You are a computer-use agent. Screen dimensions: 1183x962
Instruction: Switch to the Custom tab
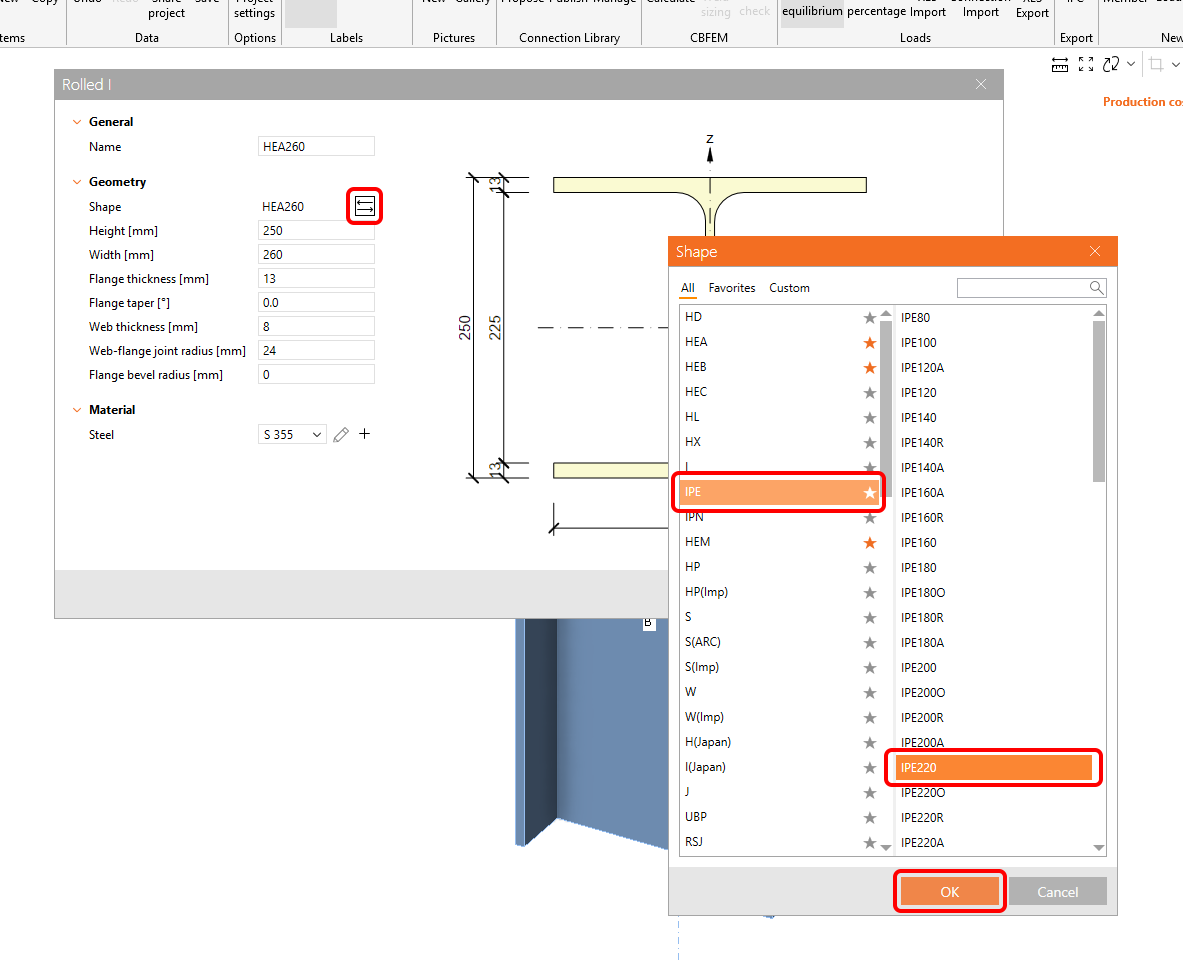click(789, 288)
